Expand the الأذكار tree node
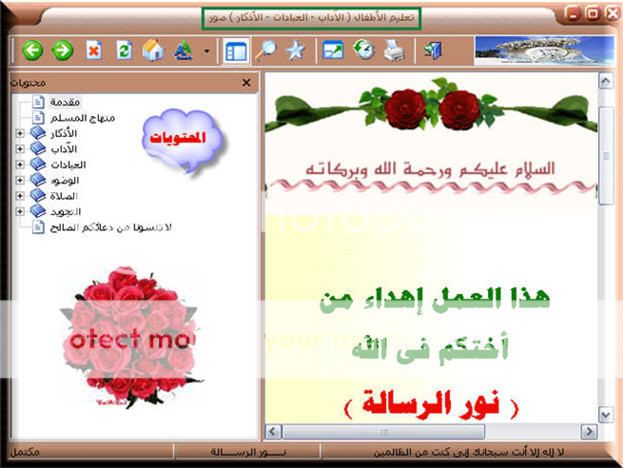 pos(19,133)
